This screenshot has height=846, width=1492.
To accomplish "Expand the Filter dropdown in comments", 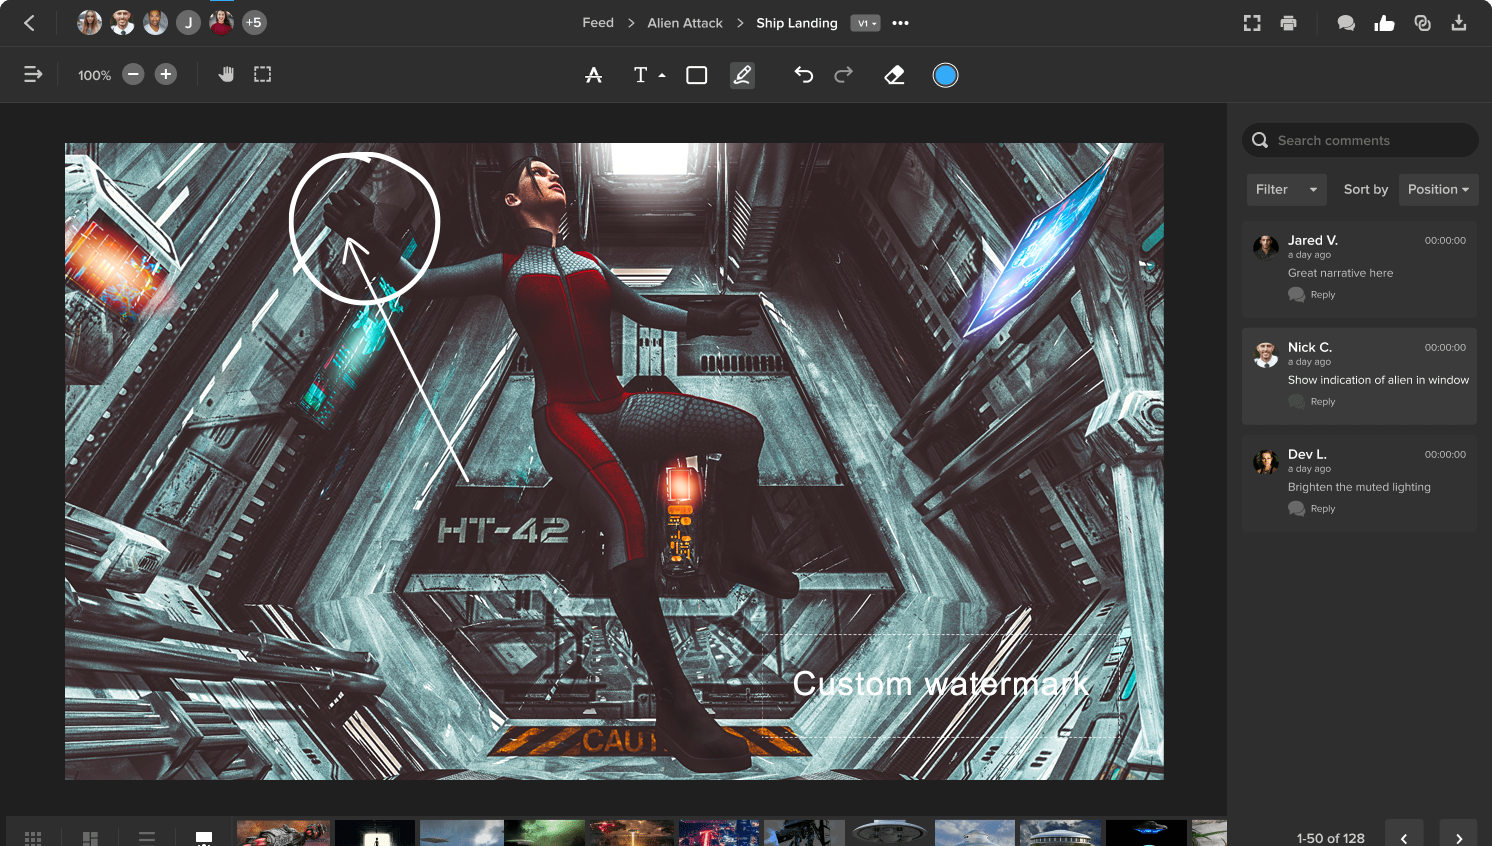I will 1286,189.
